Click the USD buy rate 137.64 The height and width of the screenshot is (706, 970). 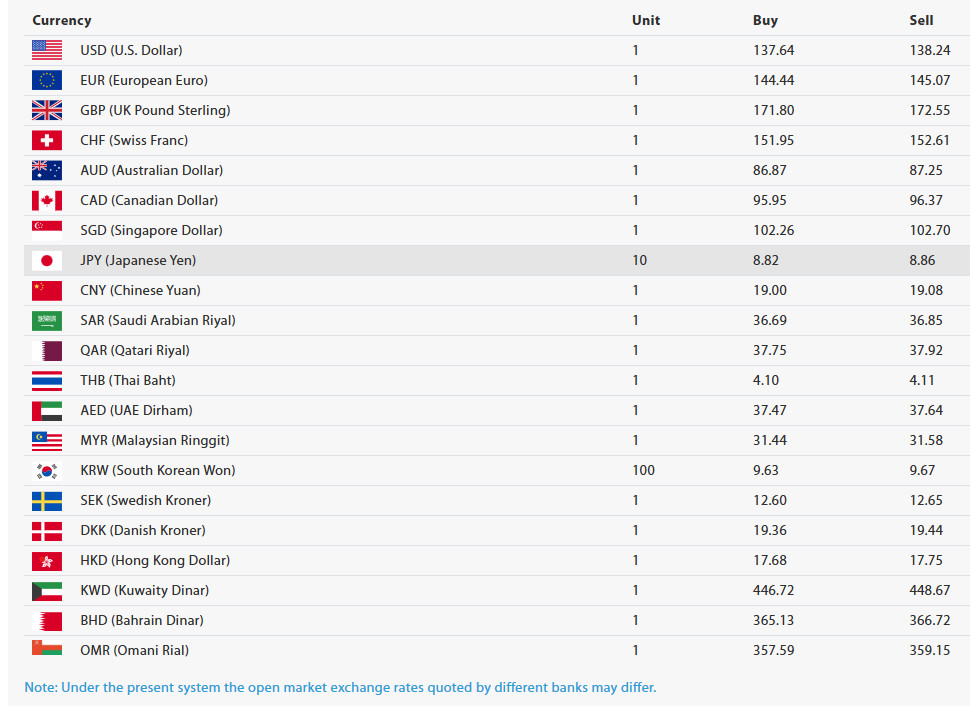[x=773, y=50]
